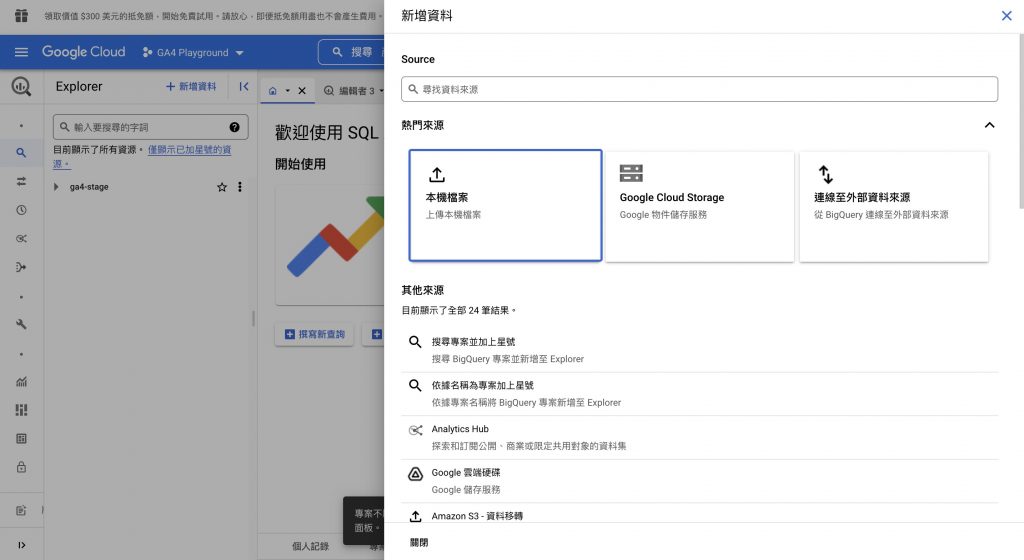Click the Google Cloud logo

click(x=84, y=52)
